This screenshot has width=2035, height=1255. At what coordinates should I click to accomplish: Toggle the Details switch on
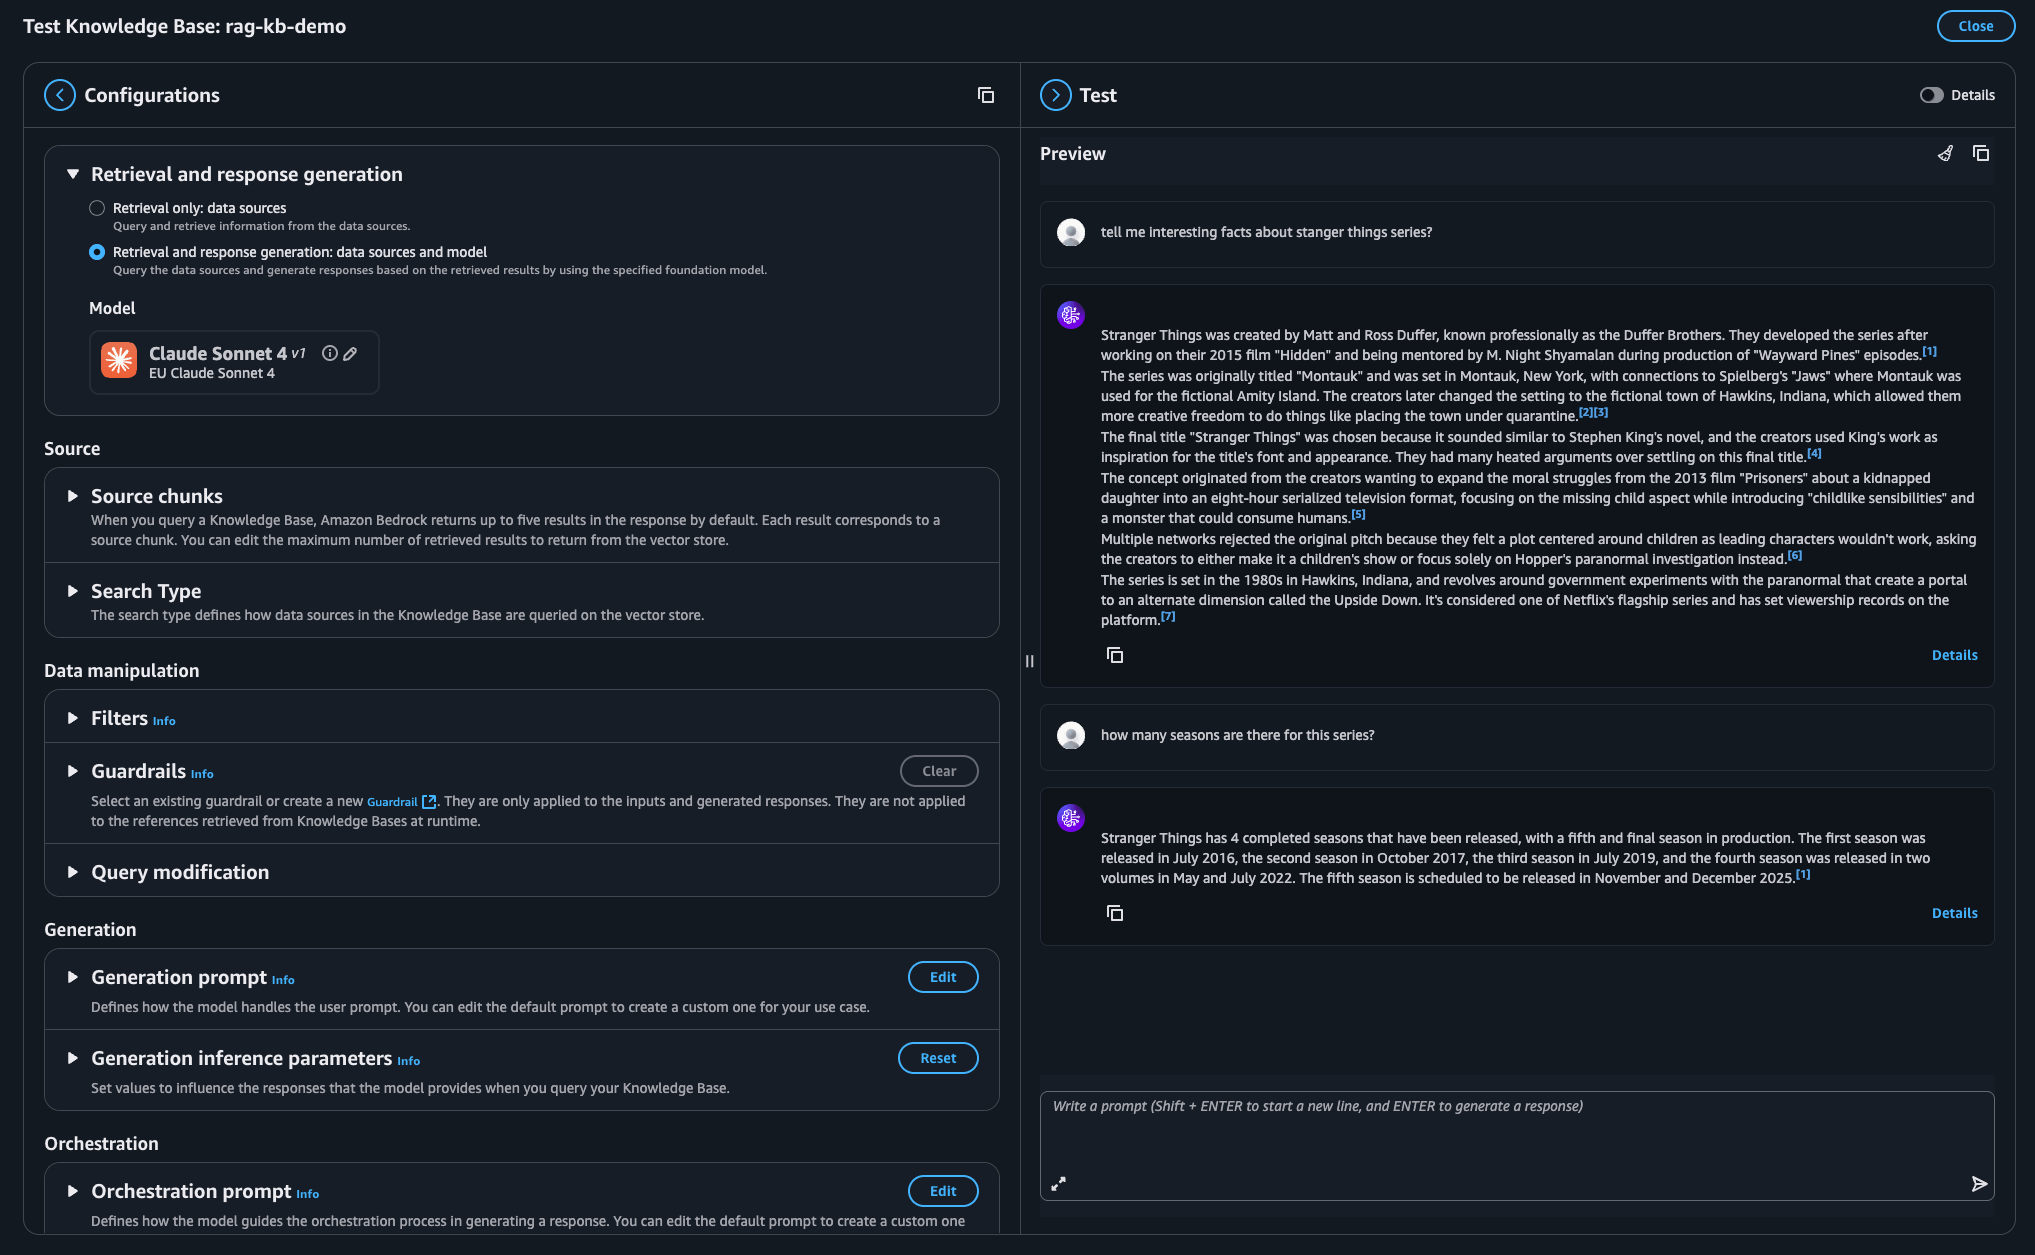1931,95
